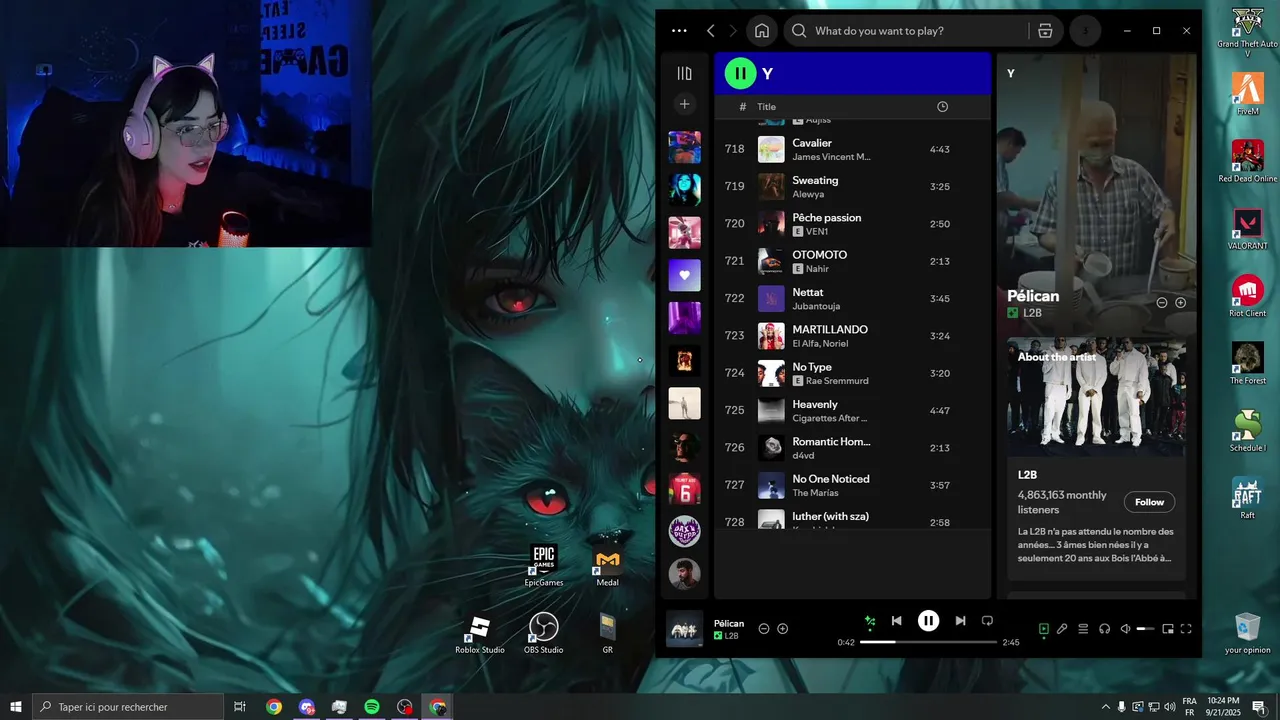Open the Spotify Home button
The width and height of the screenshot is (1280, 720).
(x=762, y=31)
